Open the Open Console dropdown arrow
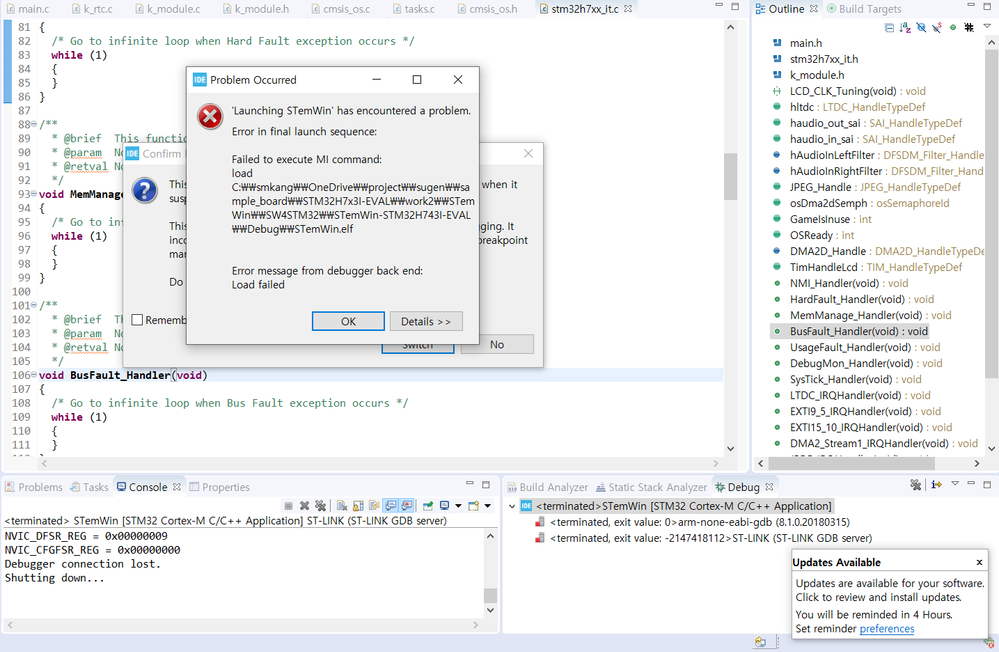Viewport: 999px width, 652px height. (487, 505)
